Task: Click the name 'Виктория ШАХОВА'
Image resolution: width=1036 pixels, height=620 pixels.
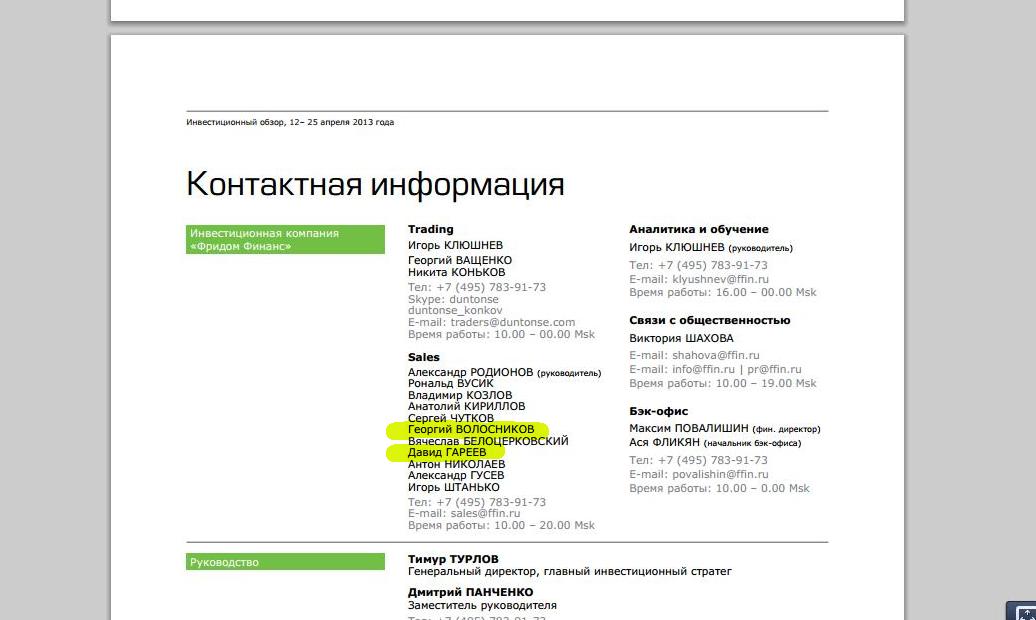Action: [681, 338]
